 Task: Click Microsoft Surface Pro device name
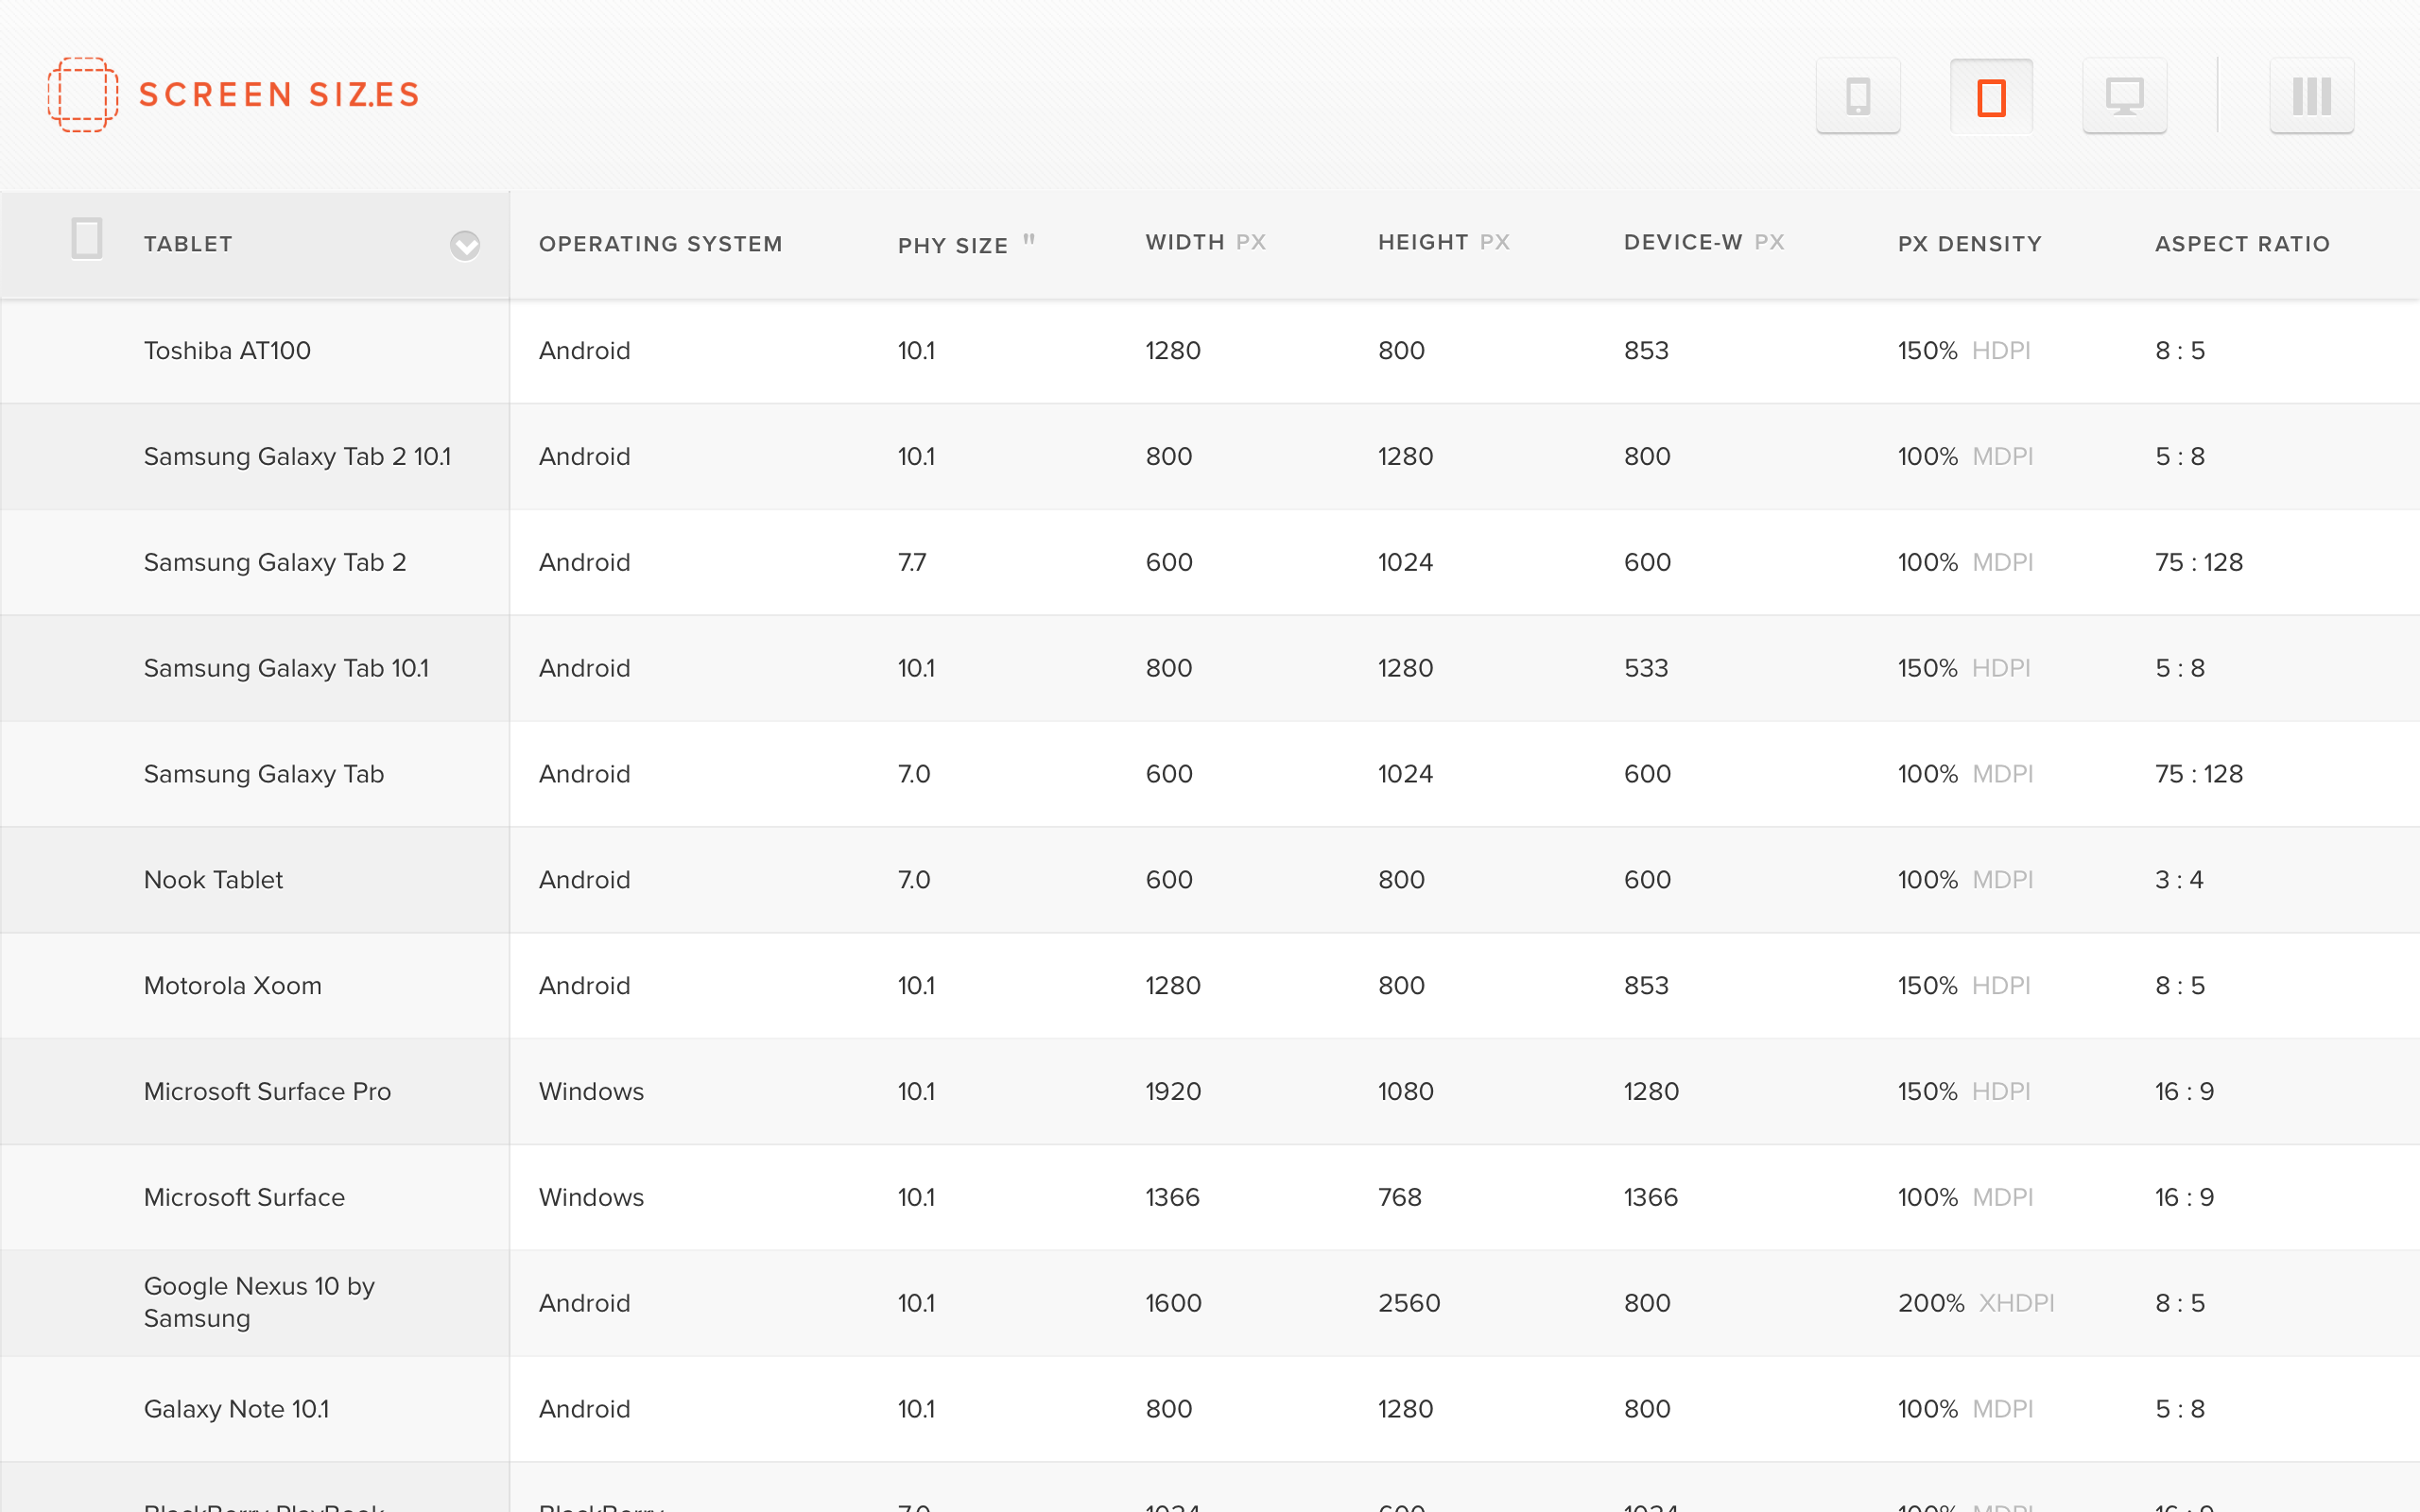click(x=267, y=1092)
